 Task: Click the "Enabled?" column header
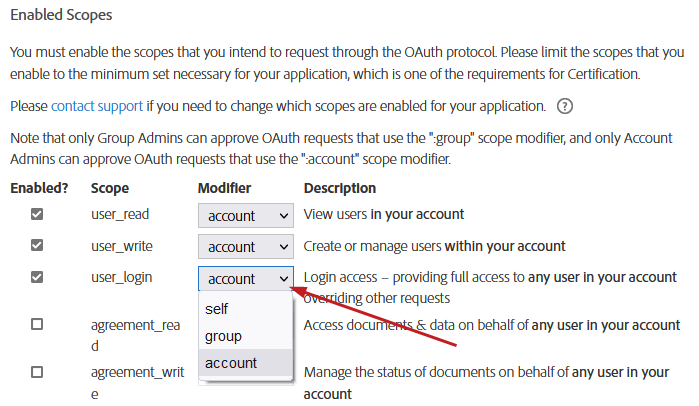point(39,188)
